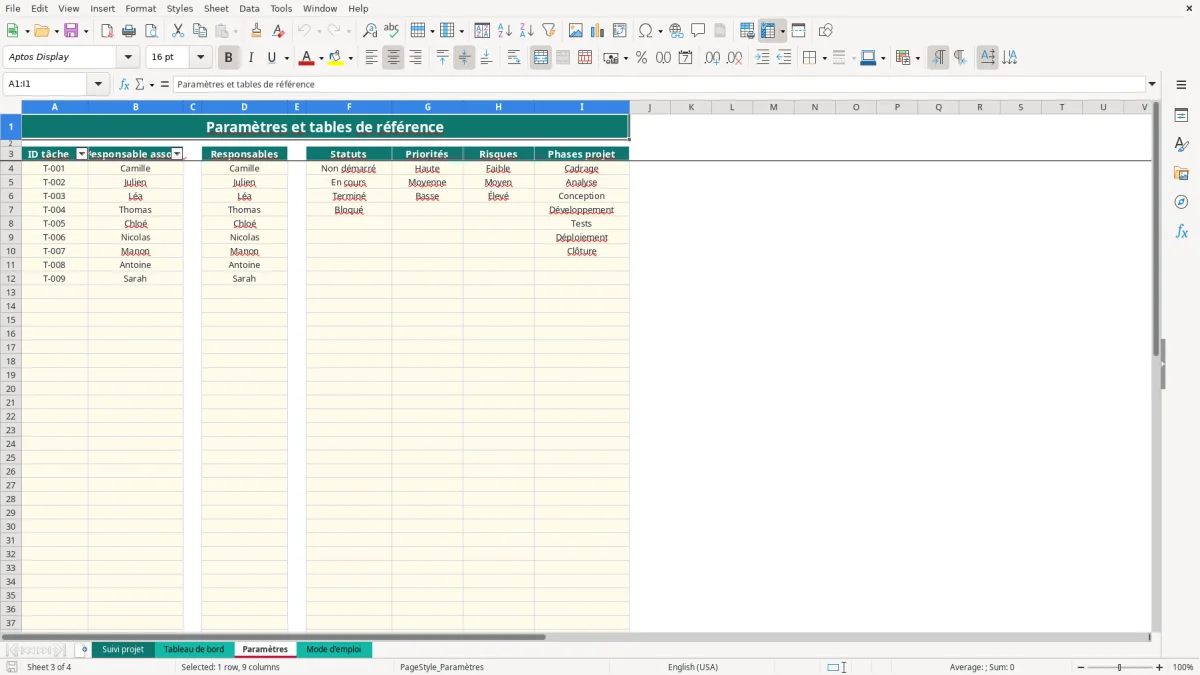Open the Data menu
The height and width of the screenshot is (675, 1200).
249,8
